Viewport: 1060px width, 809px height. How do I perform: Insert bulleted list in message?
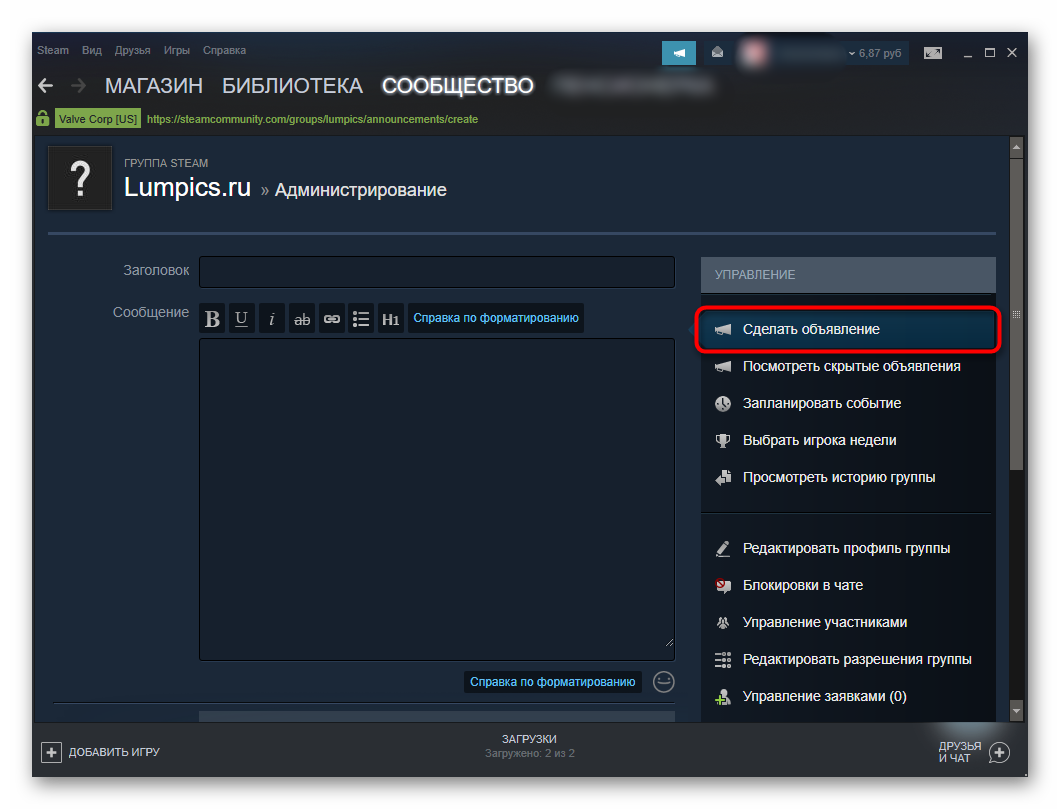[362, 319]
